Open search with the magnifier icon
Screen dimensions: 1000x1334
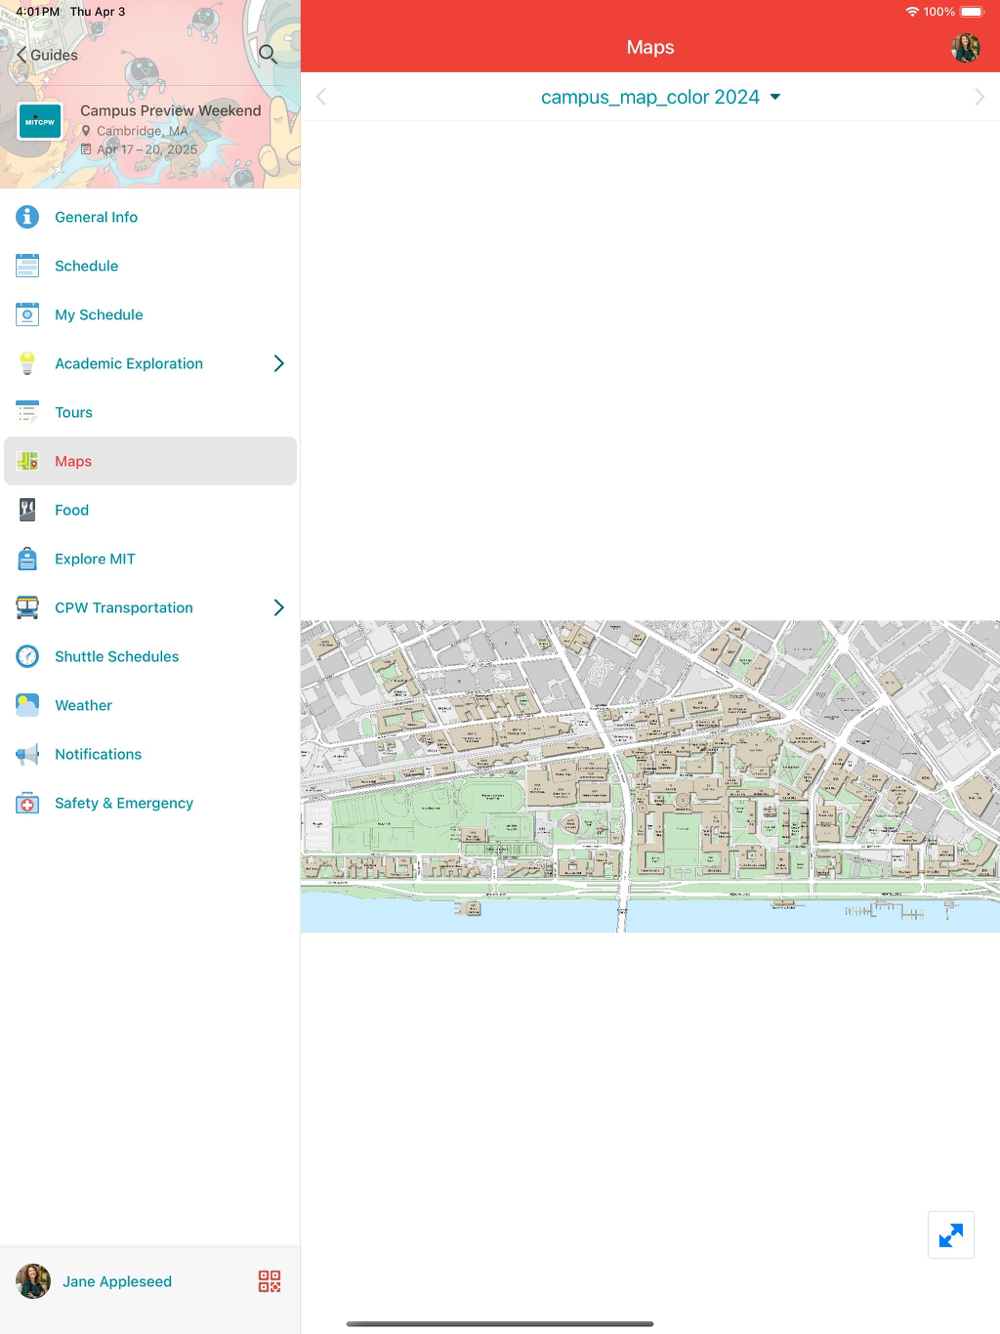click(x=268, y=54)
